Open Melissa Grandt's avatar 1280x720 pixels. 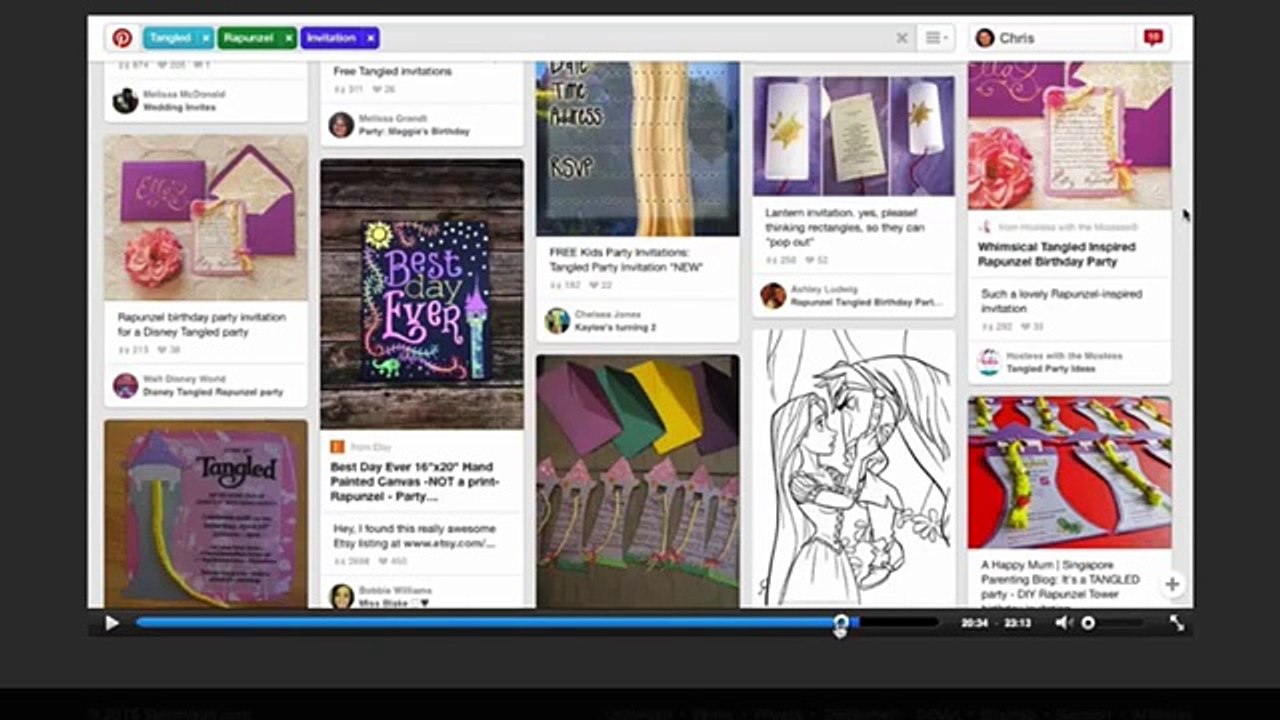point(341,124)
